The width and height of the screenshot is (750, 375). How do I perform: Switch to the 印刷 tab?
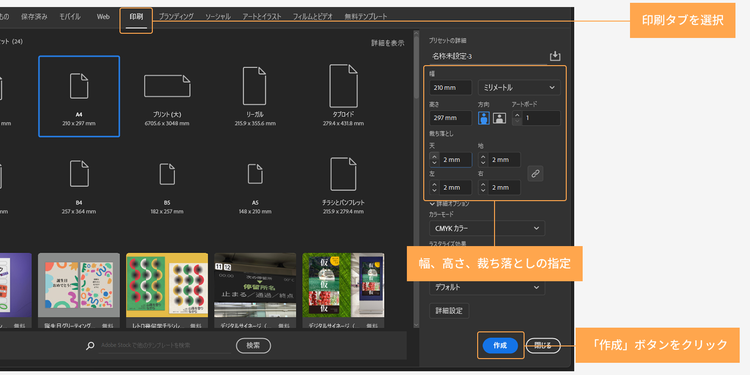tap(136, 18)
